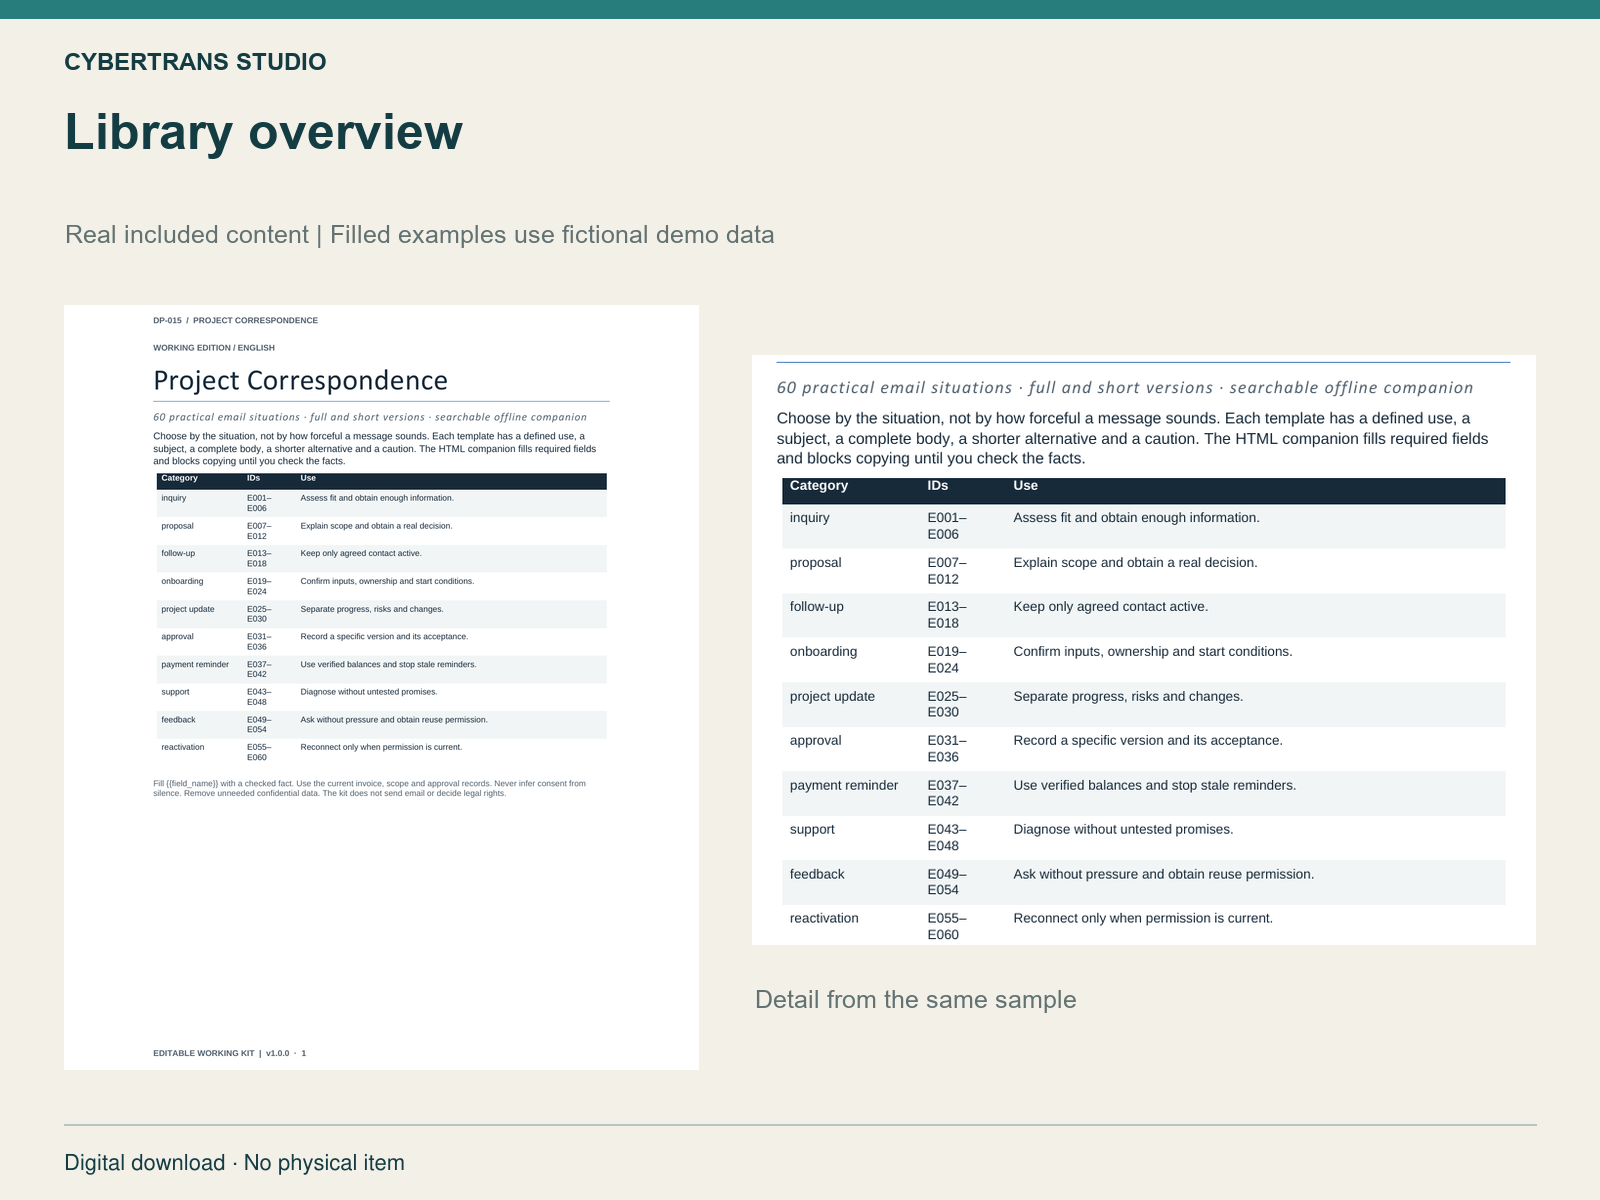
Task: Click 'reactivation' row in small page preview
Action: click(381, 752)
